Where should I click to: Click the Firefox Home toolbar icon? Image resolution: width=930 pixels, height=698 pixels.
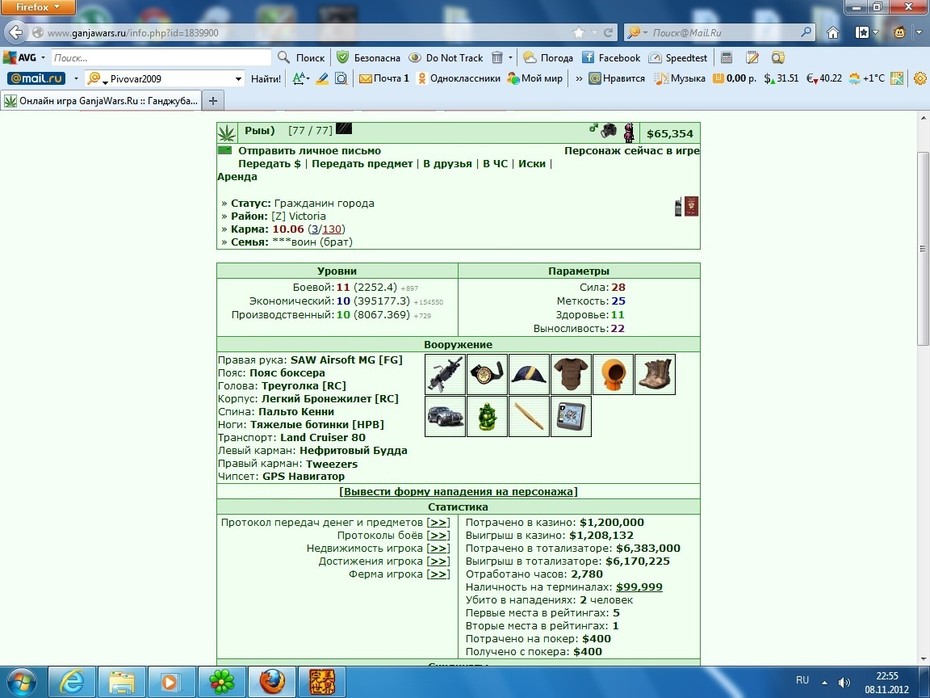click(x=833, y=33)
